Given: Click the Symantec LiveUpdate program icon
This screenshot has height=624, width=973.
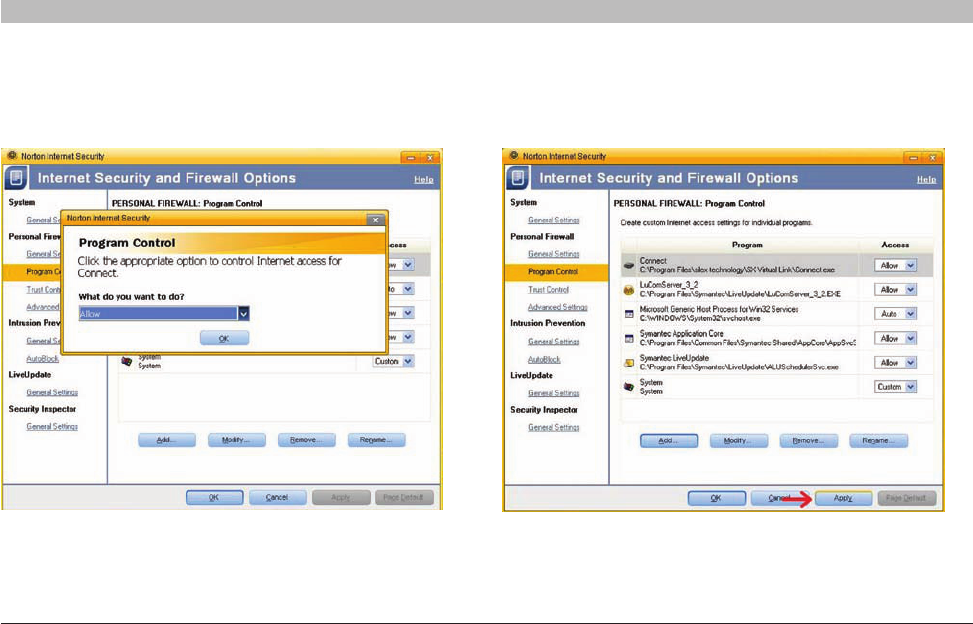Looking at the screenshot, I should pos(629,362).
